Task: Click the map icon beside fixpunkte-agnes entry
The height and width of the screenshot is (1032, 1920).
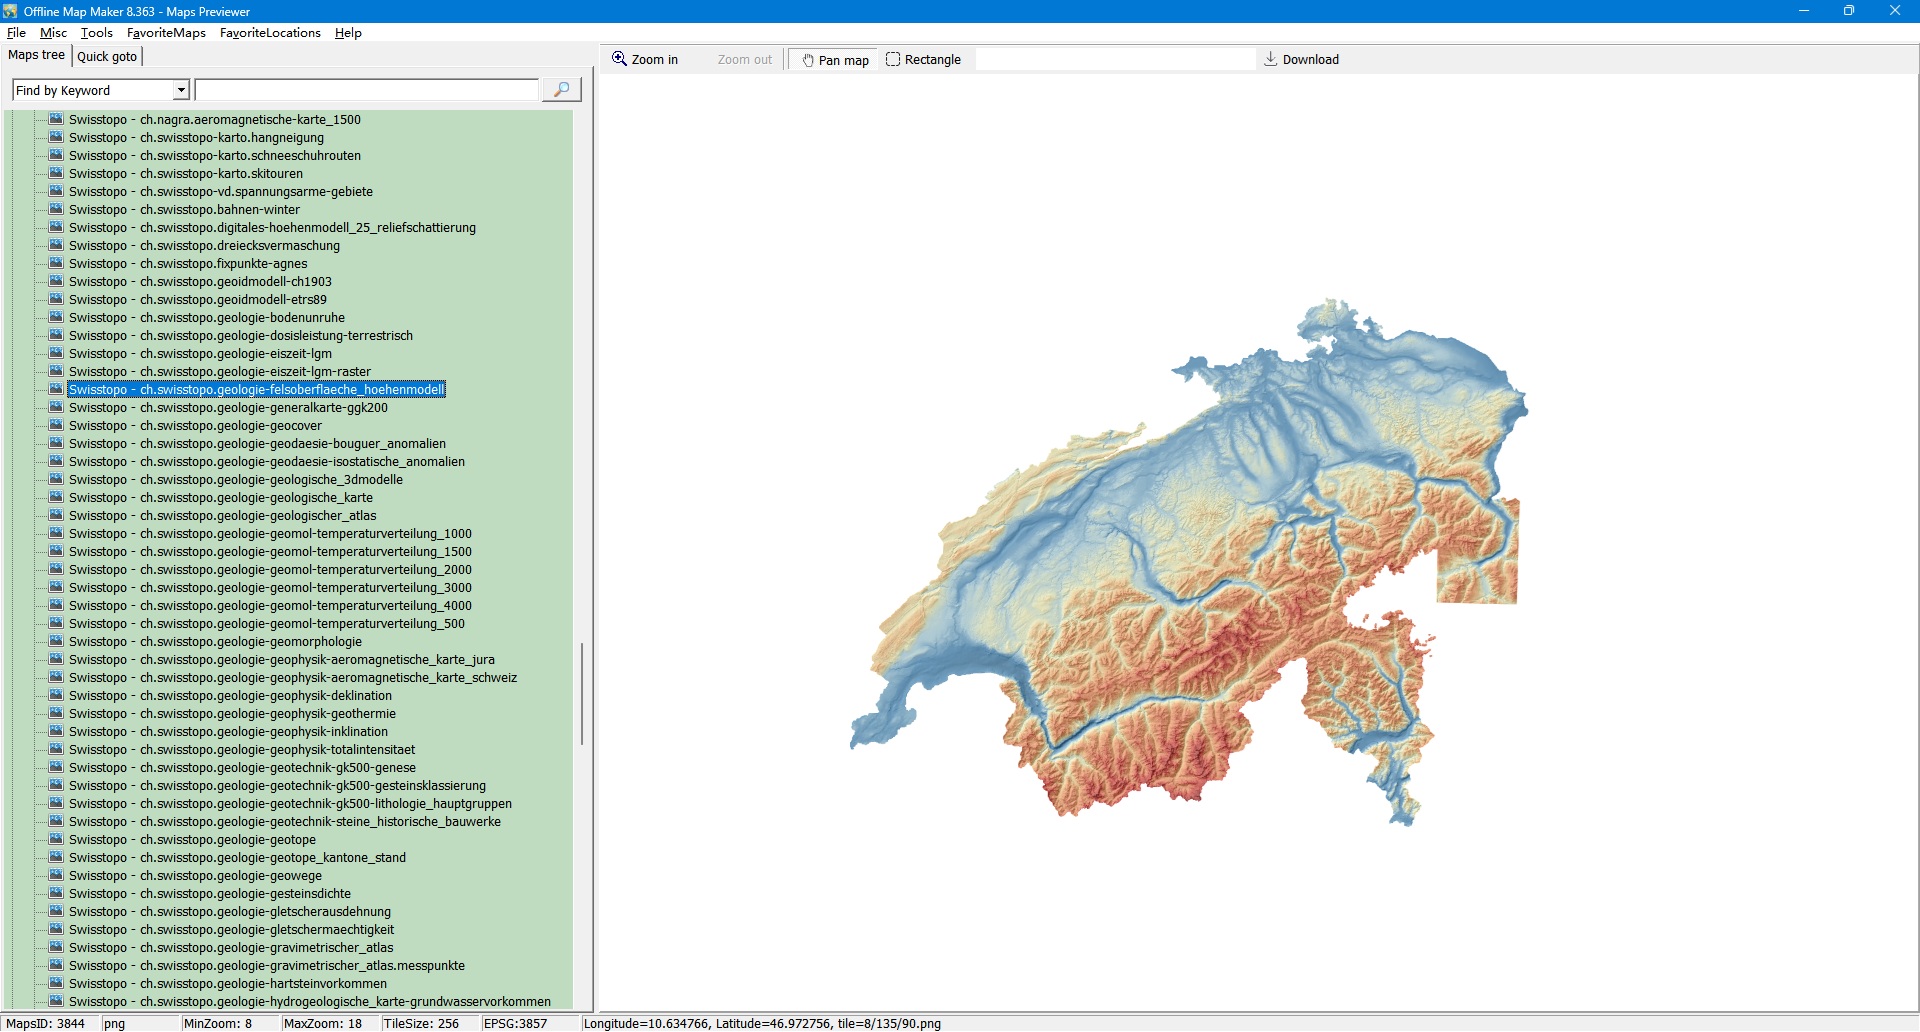Action: 56,263
